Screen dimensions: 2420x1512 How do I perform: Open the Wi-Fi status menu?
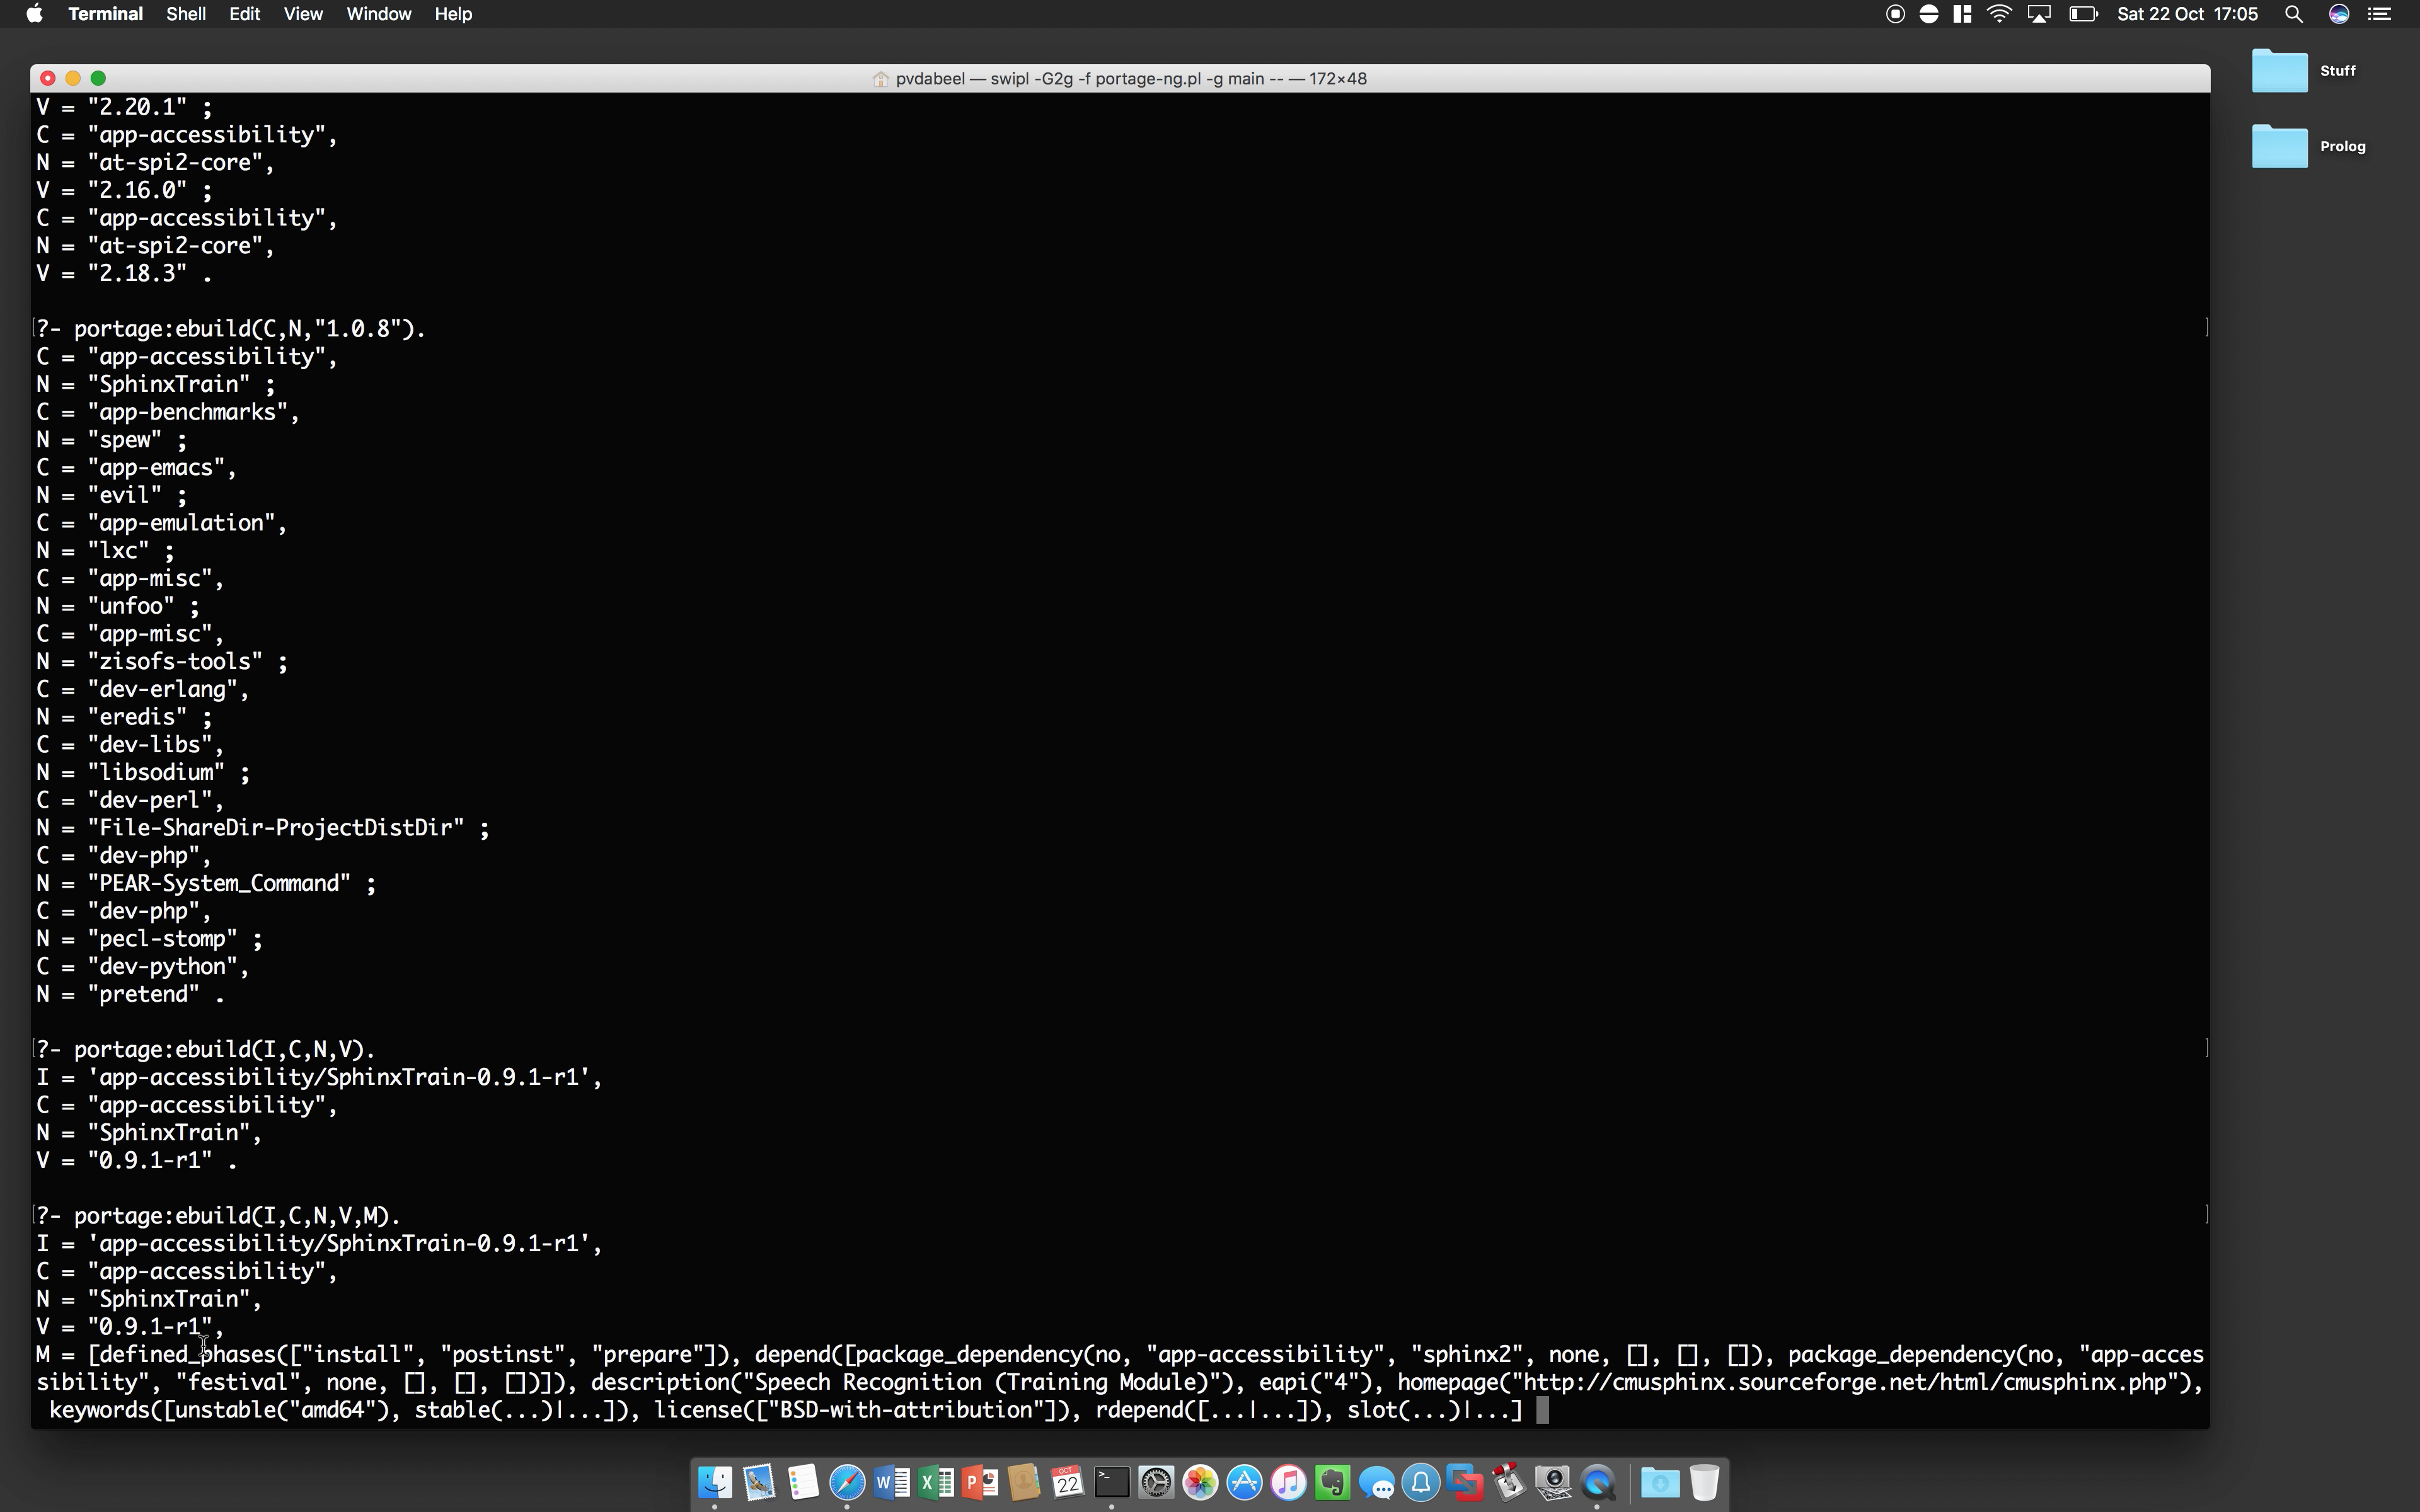pos(1999,14)
